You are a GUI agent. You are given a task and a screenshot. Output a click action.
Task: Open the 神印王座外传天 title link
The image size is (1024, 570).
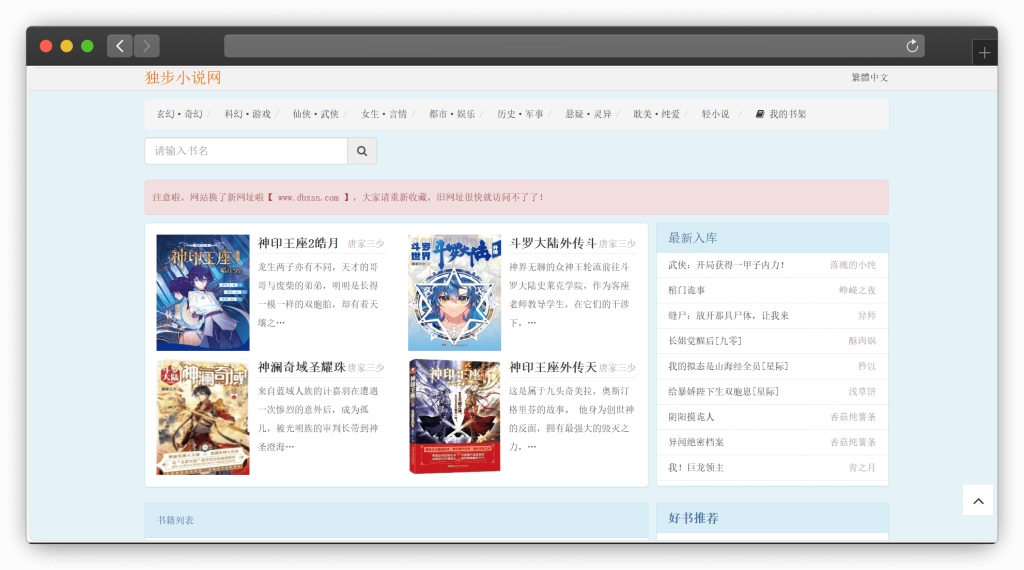tap(552, 367)
